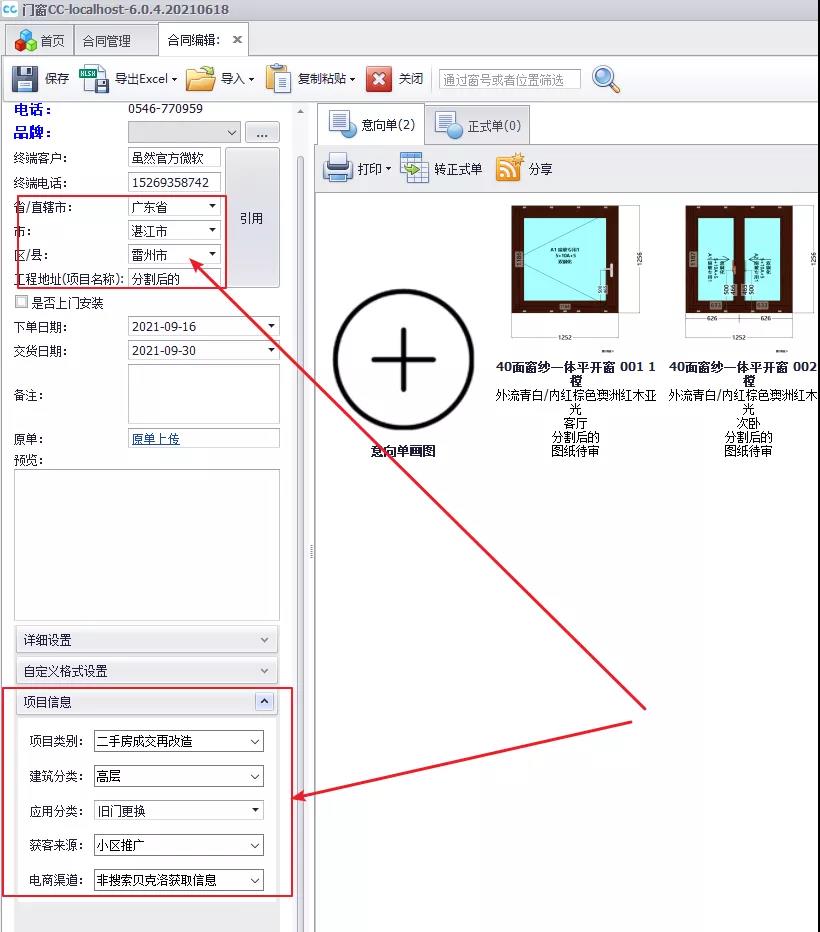The width and height of the screenshot is (820, 932).
Task: Click the Copy-Paste clipboard icon
Action: [x=278, y=79]
